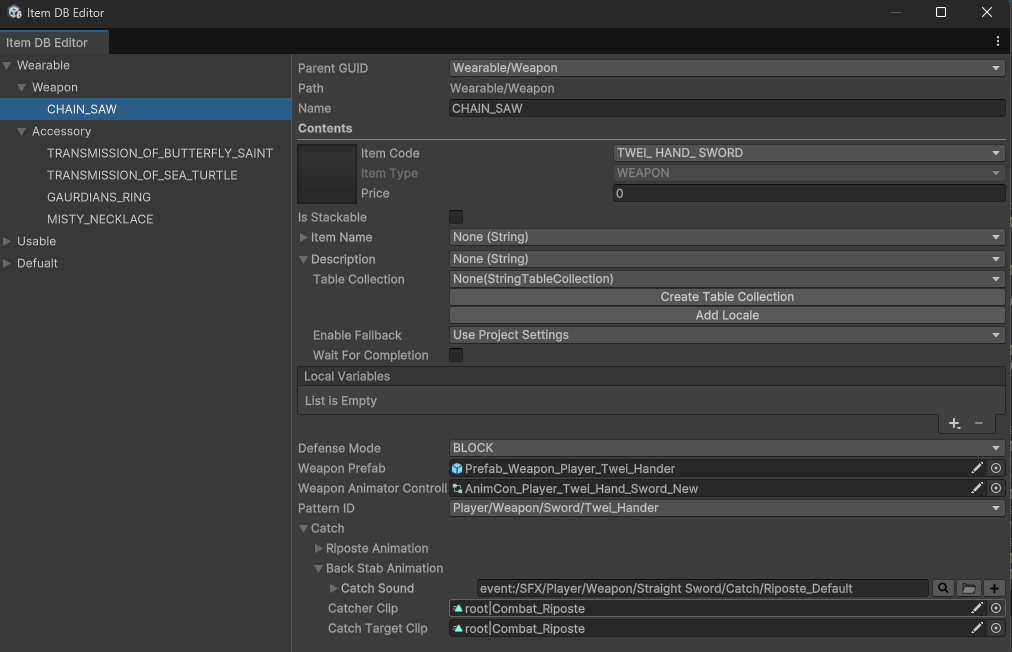Open object picker for Weapon Animator Controller
The width and height of the screenshot is (1012, 652).
tap(996, 488)
